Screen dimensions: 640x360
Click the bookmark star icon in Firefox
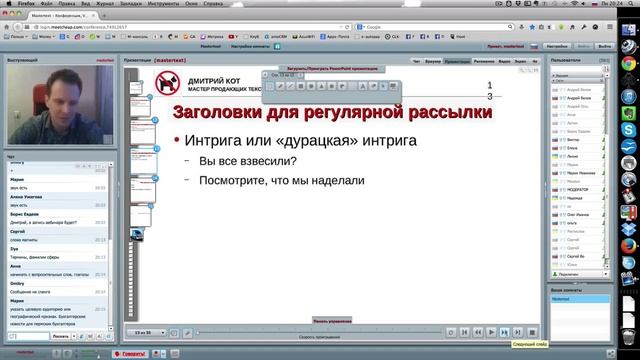click(x=532, y=27)
